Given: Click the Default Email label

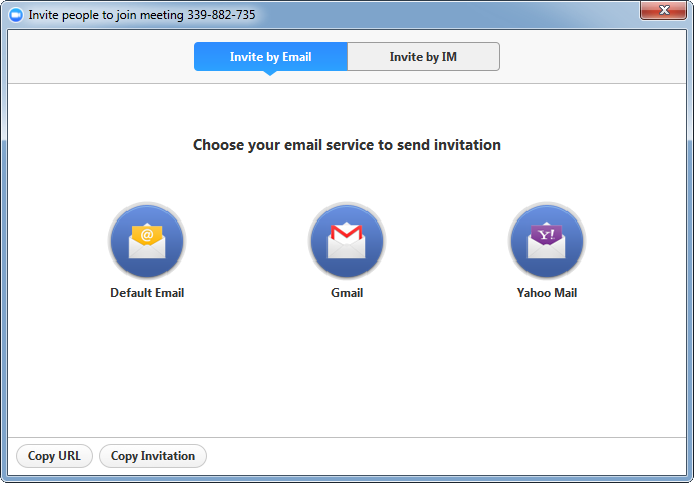Looking at the screenshot, I should (147, 293).
